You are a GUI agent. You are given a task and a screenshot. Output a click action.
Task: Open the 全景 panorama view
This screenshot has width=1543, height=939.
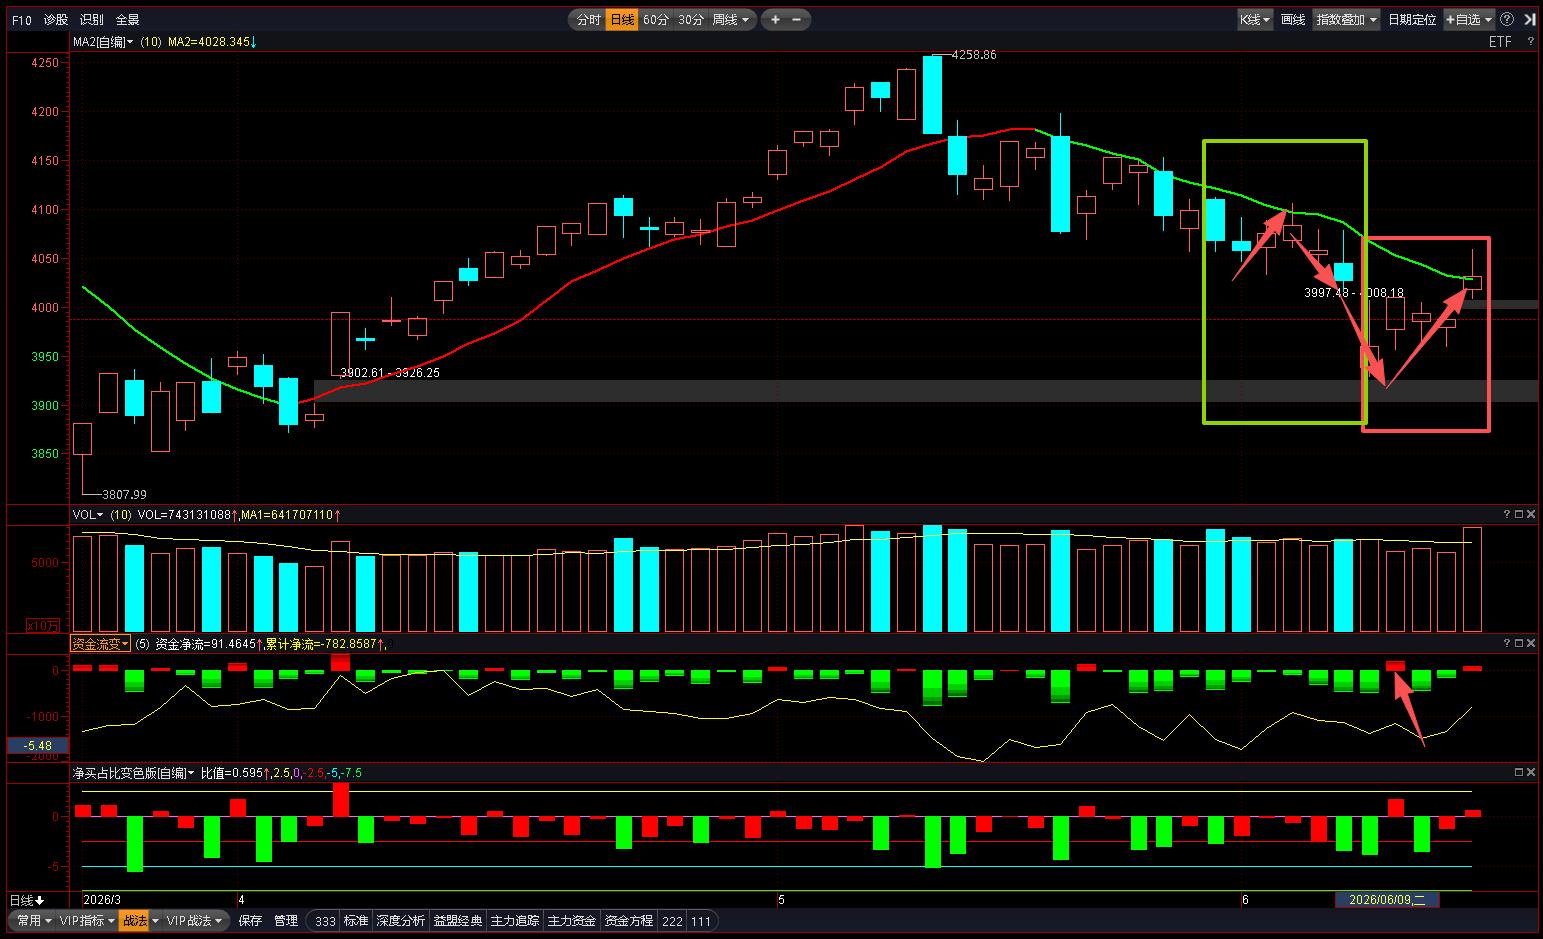[128, 20]
